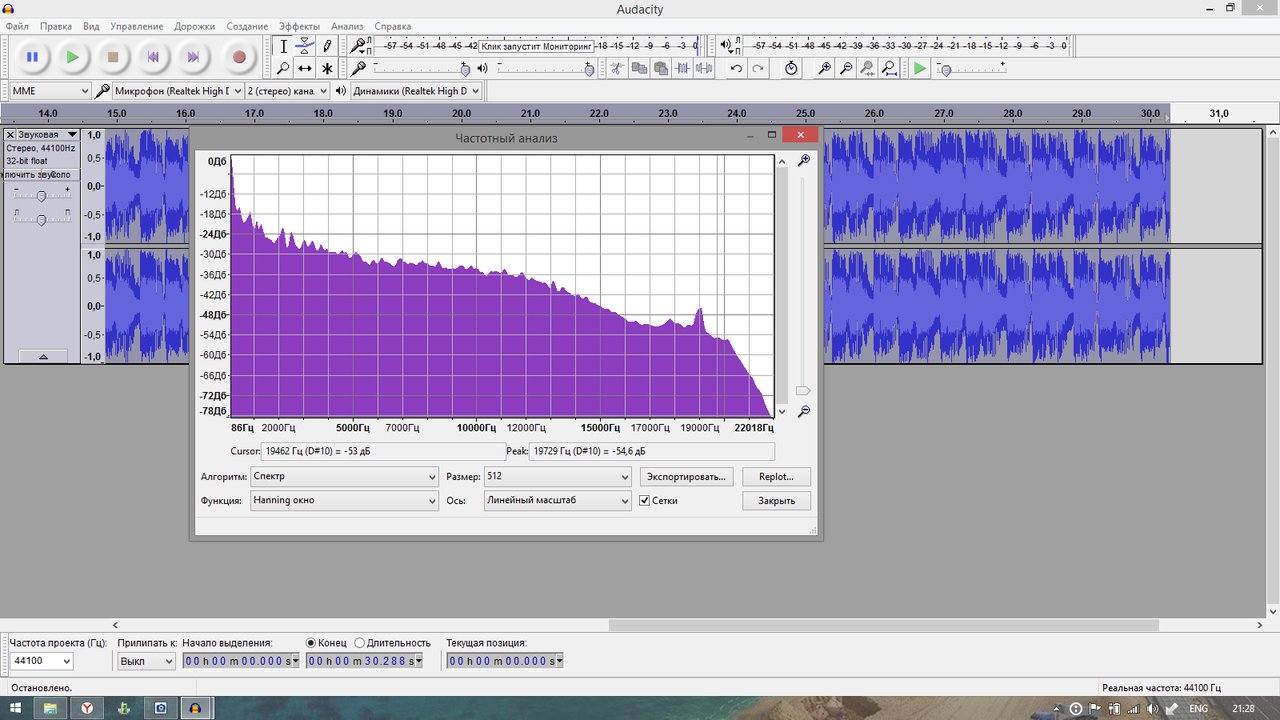Click the Undo arrow icon

(x=737, y=68)
